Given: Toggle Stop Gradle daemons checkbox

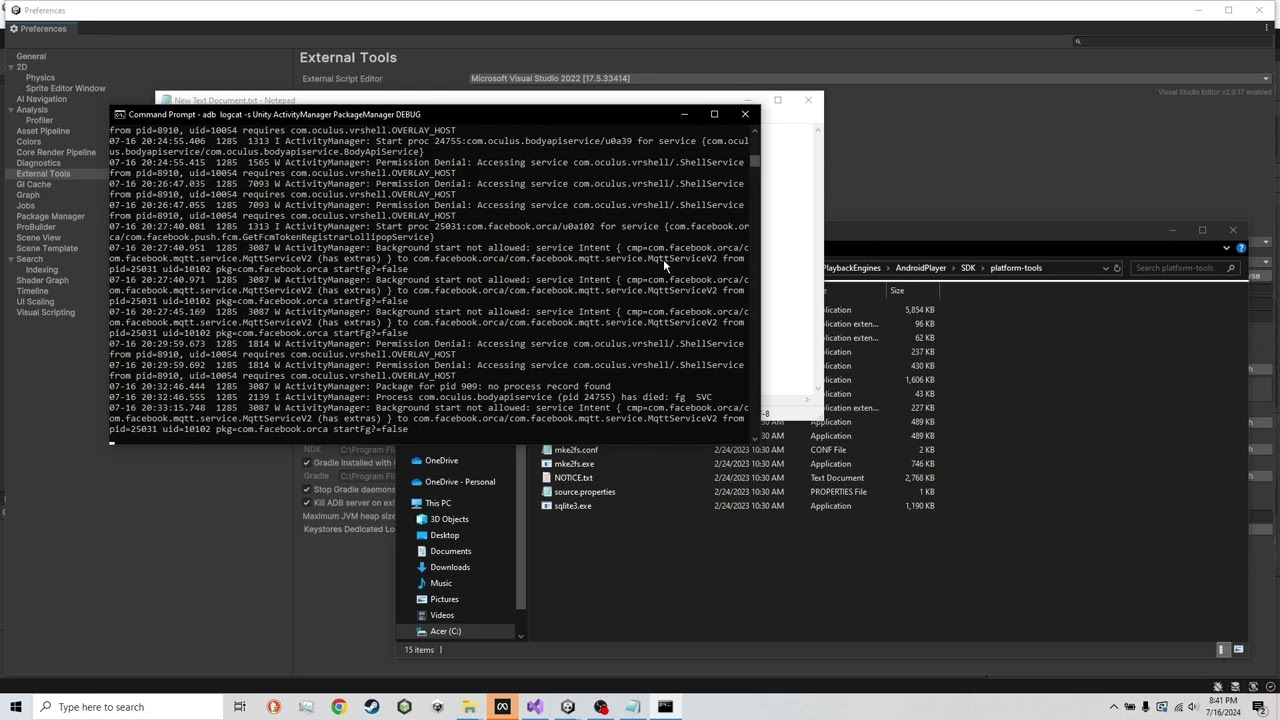Looking at the screenshot, I should (x=307, y=490).
